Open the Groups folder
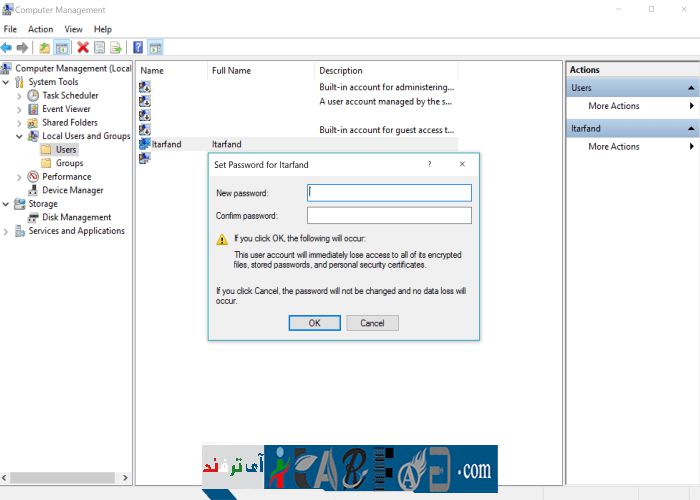Image resolution: width=700 pixels, height=500 pixels. (69, 163)
